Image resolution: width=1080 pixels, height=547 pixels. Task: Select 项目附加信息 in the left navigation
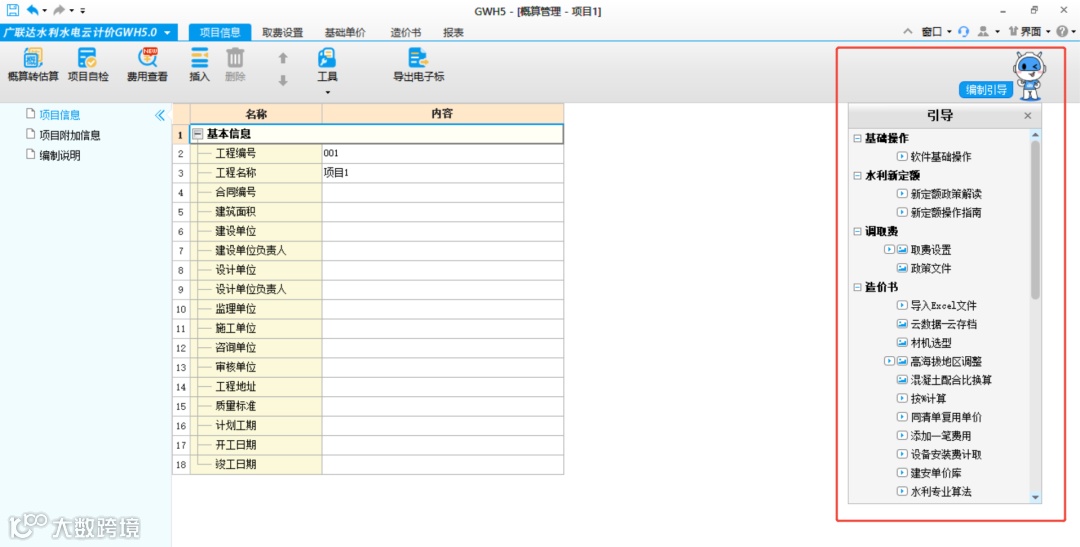click(x=70, y=135)
